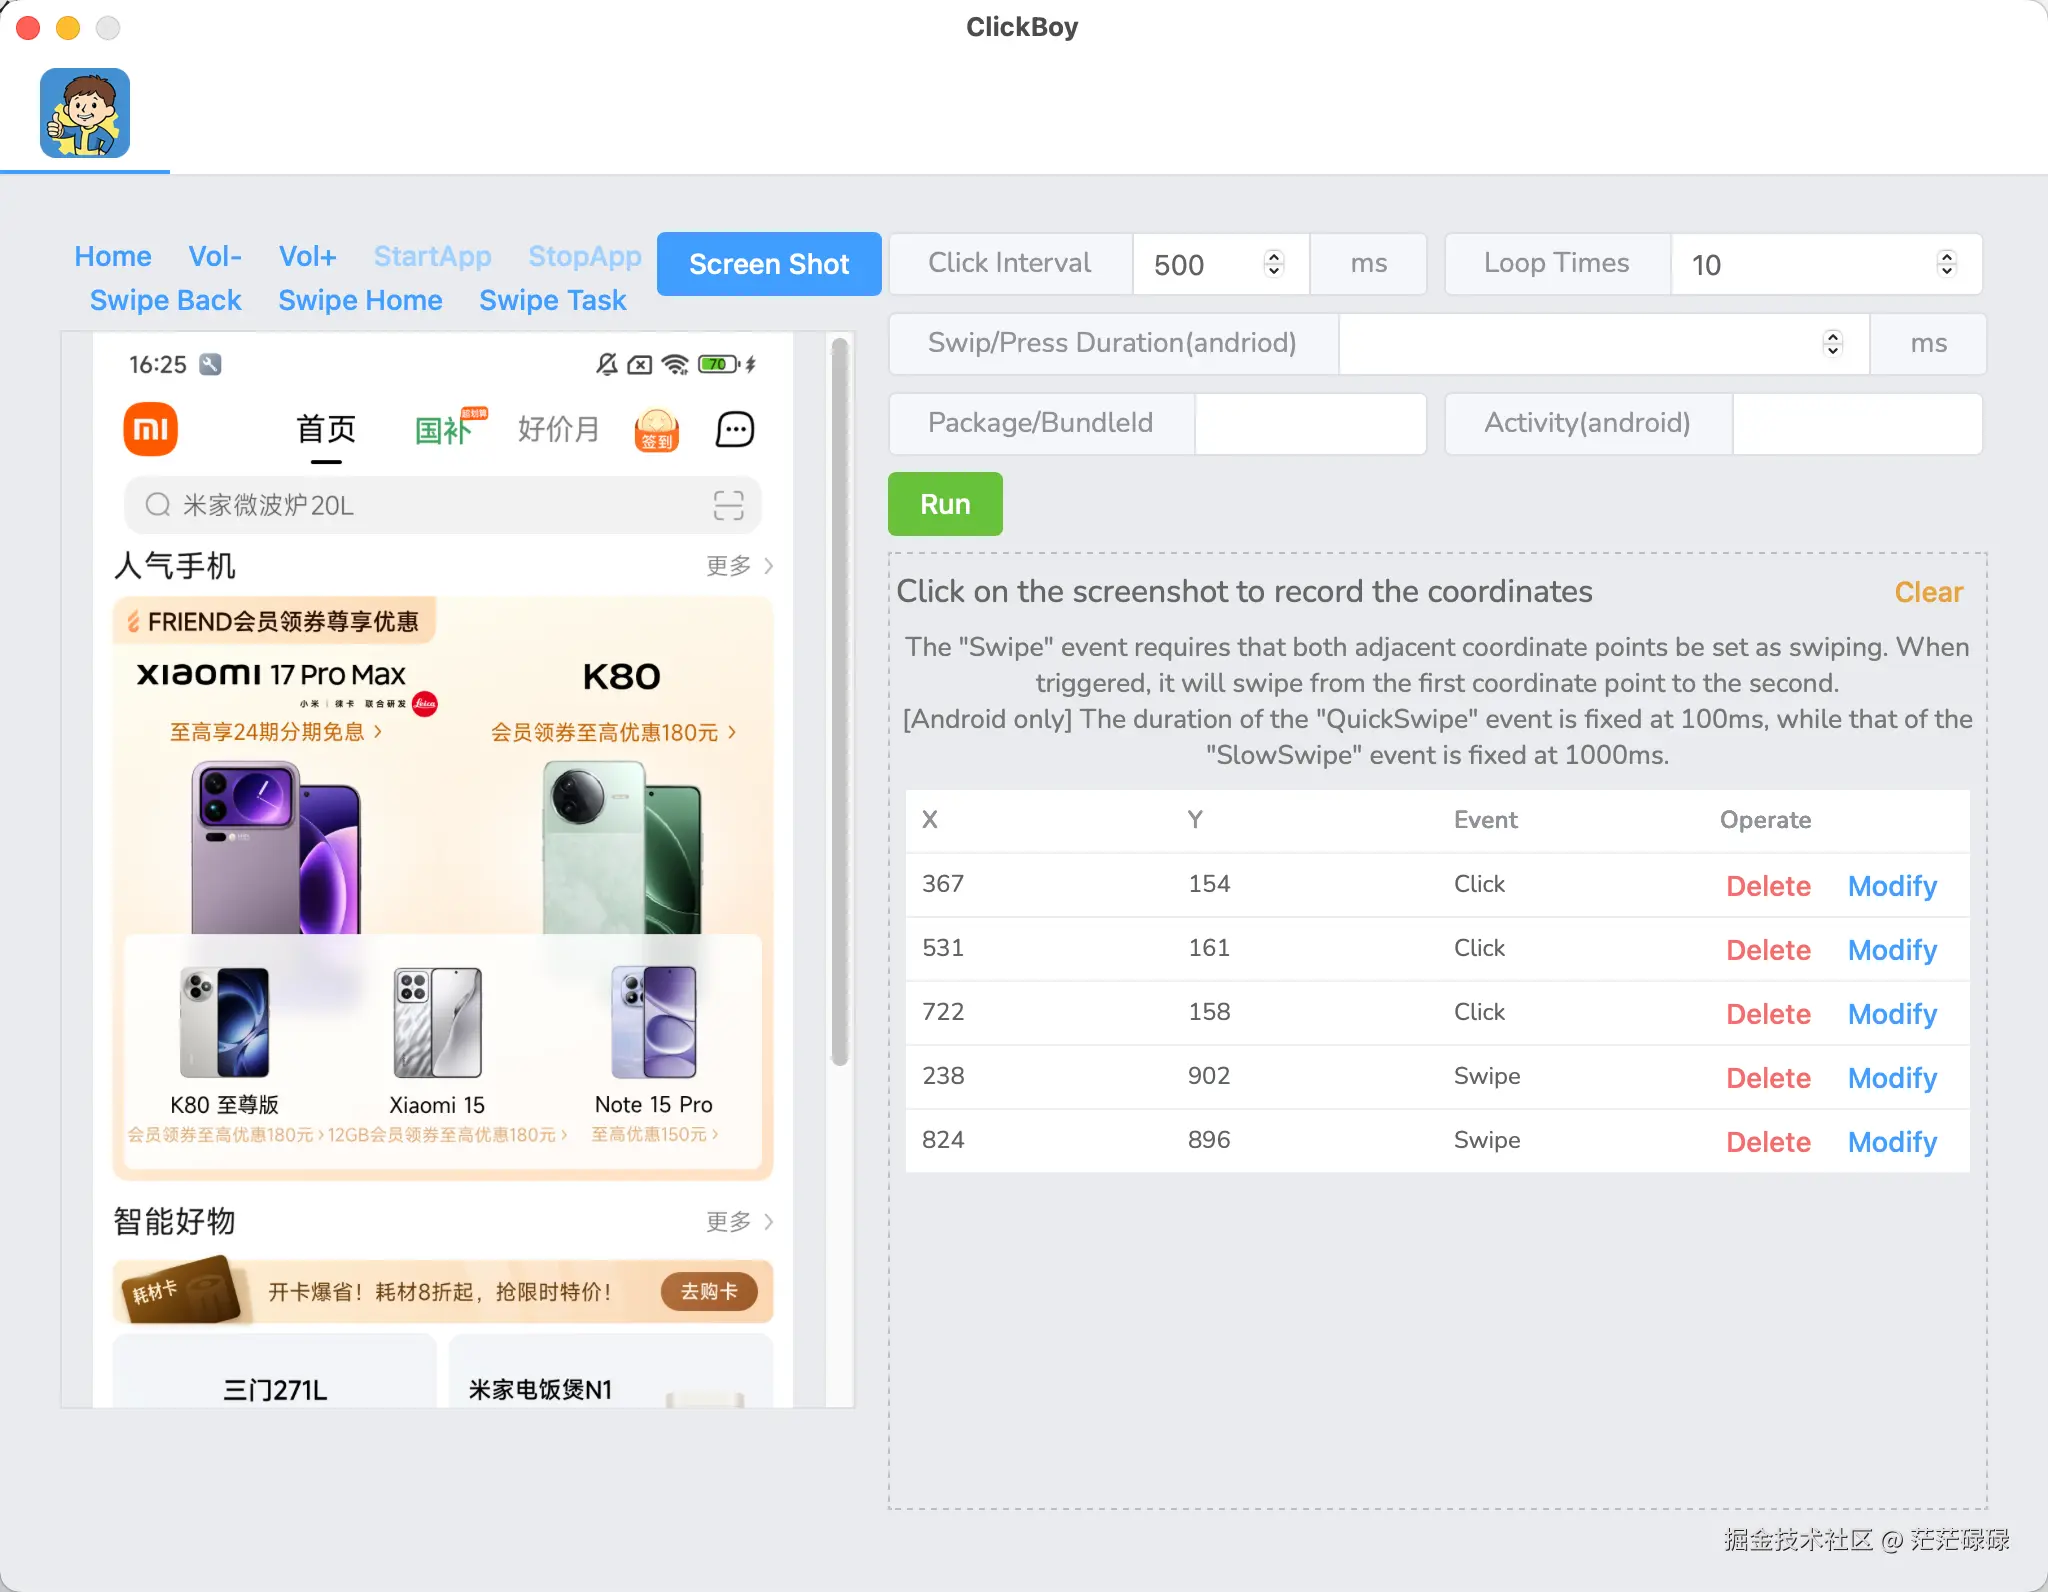Delete the 367, 154 Click row

(x=1767, y=885)
